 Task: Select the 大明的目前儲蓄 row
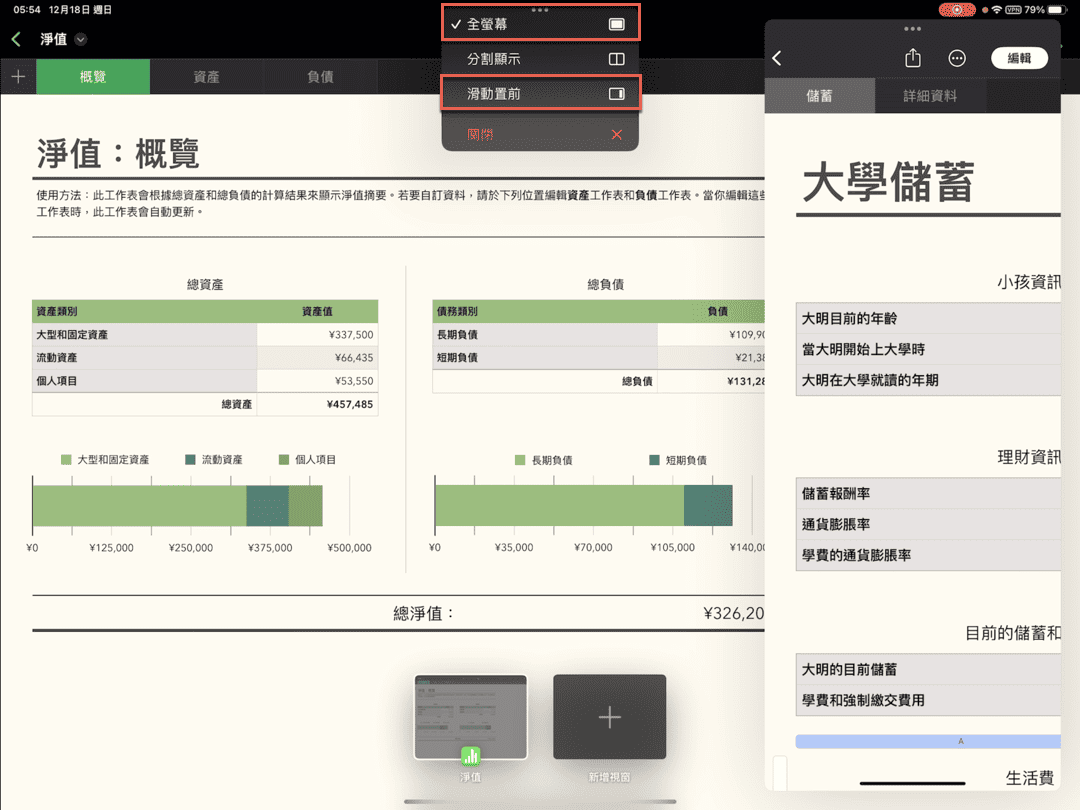(x=928, y=669)
